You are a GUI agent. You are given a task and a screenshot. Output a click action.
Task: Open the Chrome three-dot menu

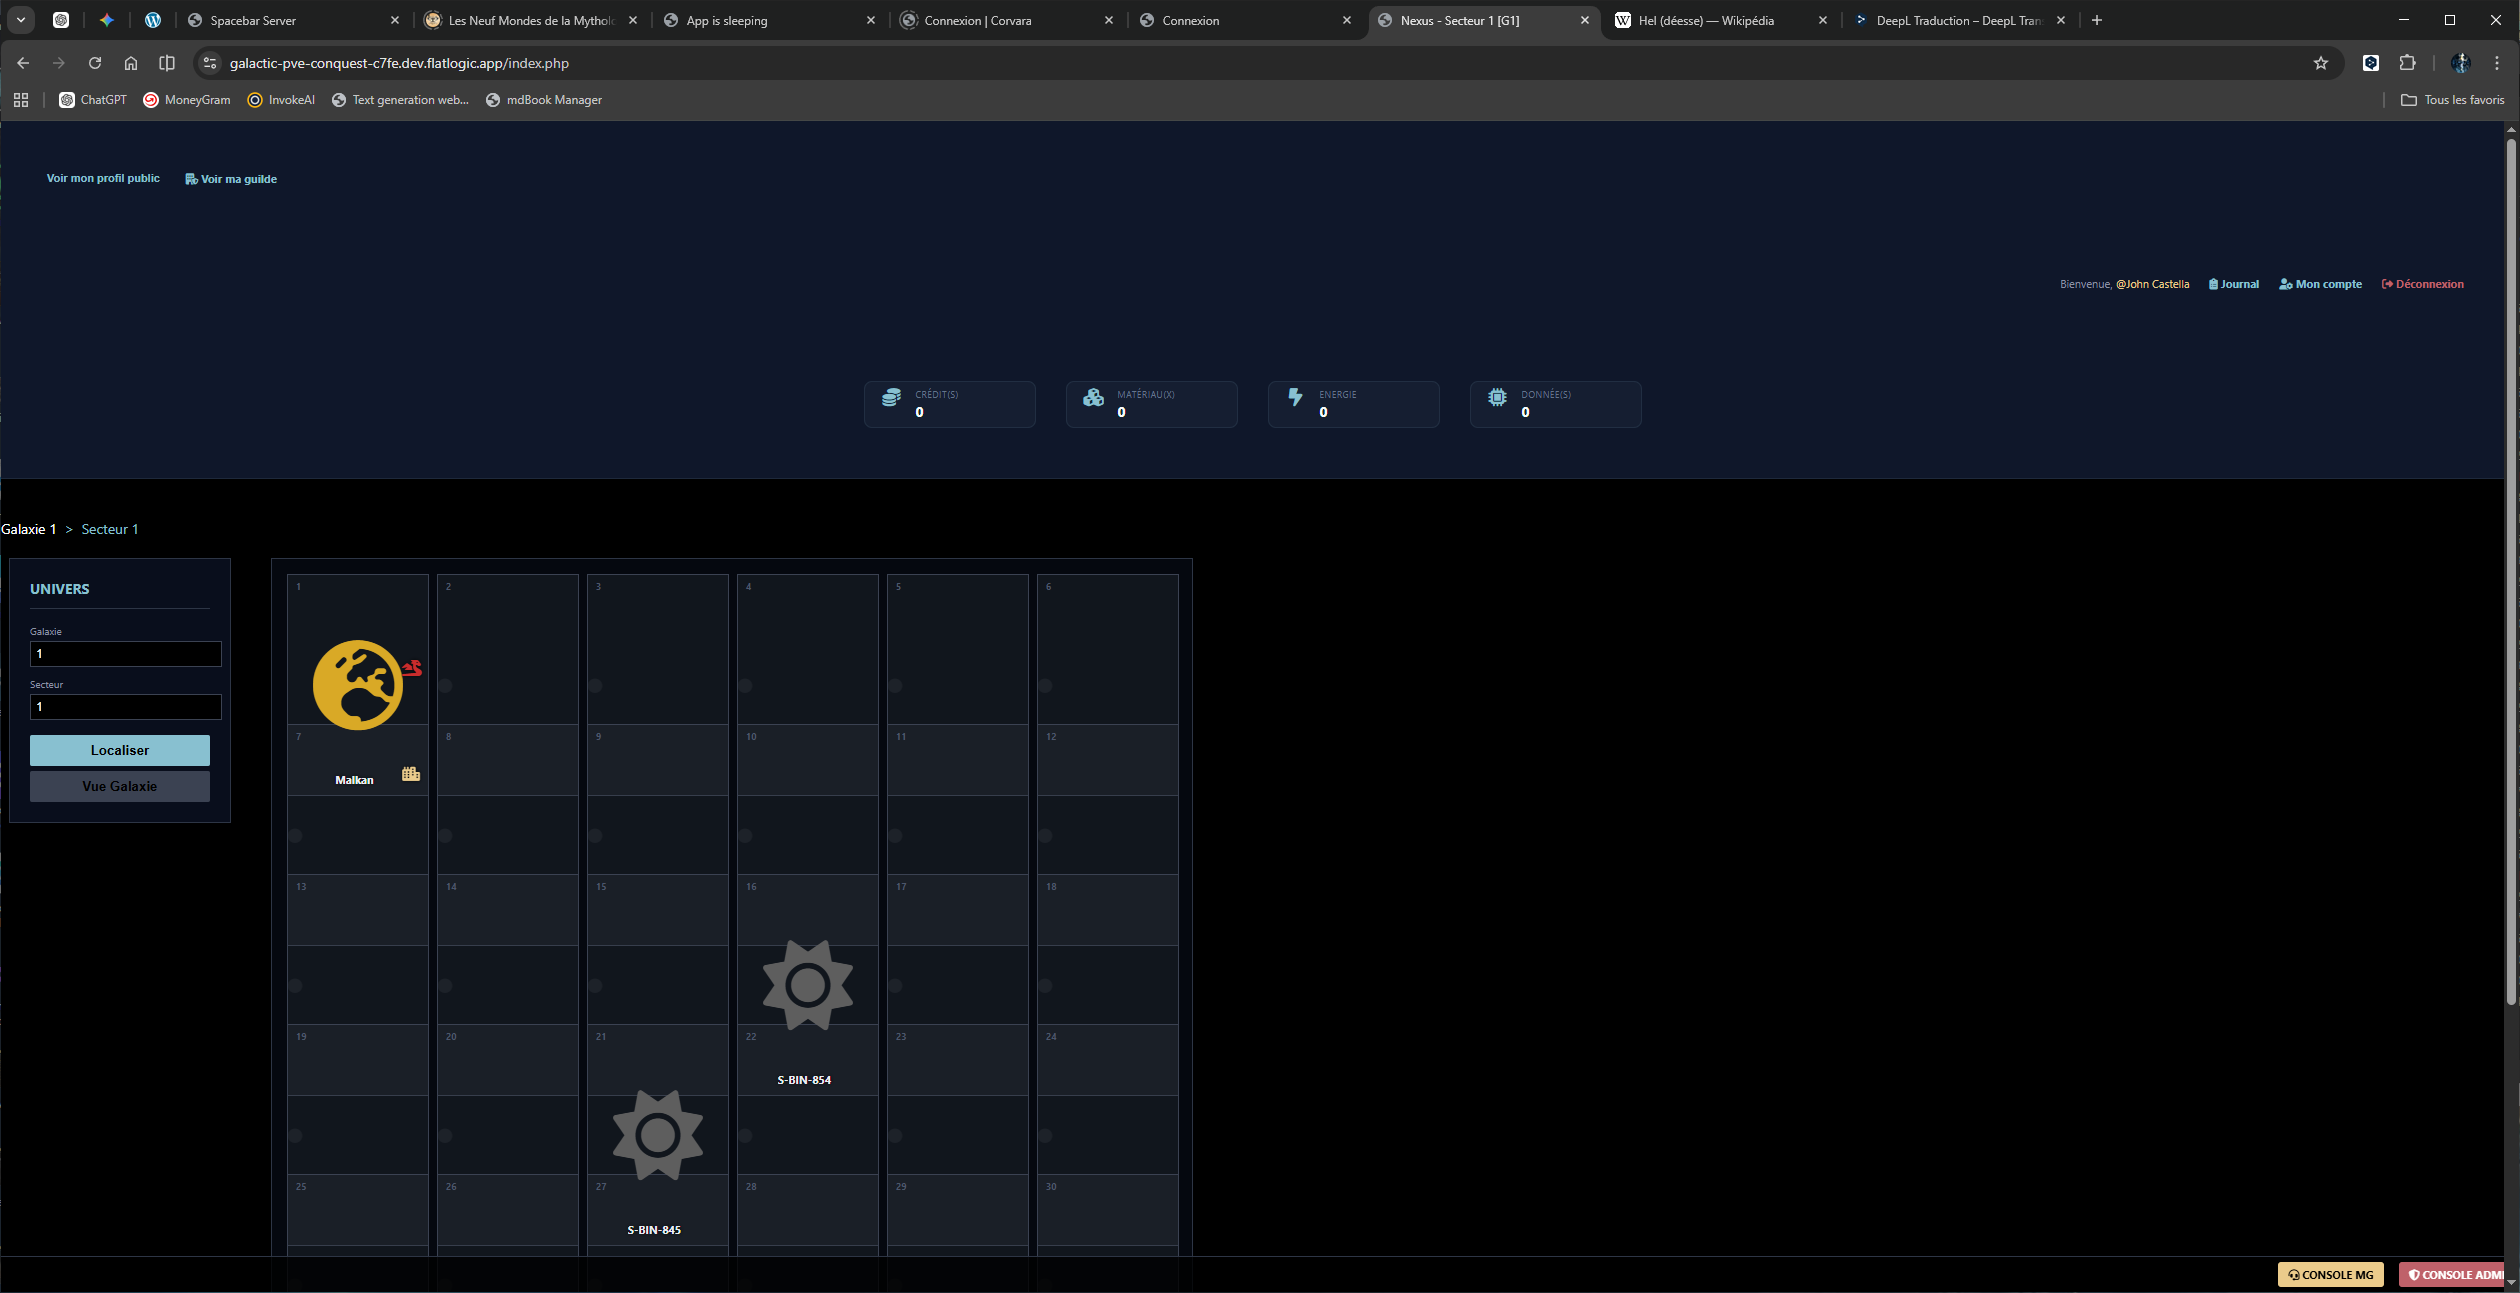tap(2497, 63)
